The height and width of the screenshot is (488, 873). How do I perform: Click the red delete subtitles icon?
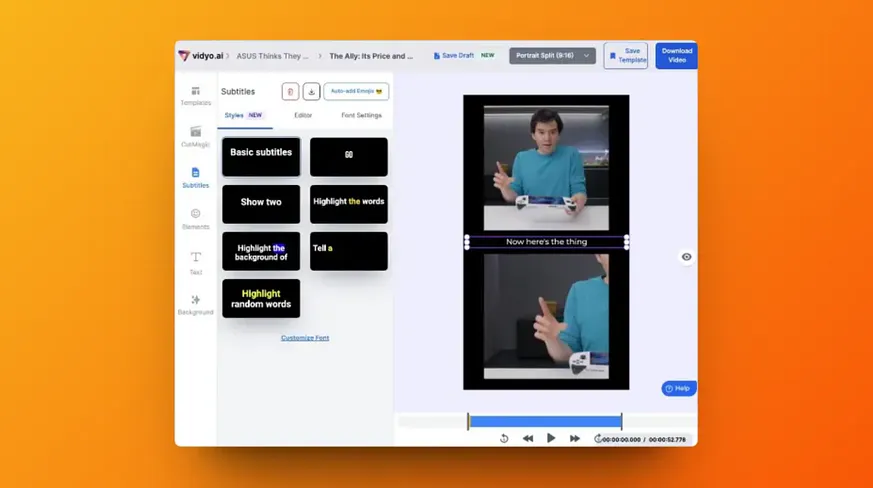(290, 91)
